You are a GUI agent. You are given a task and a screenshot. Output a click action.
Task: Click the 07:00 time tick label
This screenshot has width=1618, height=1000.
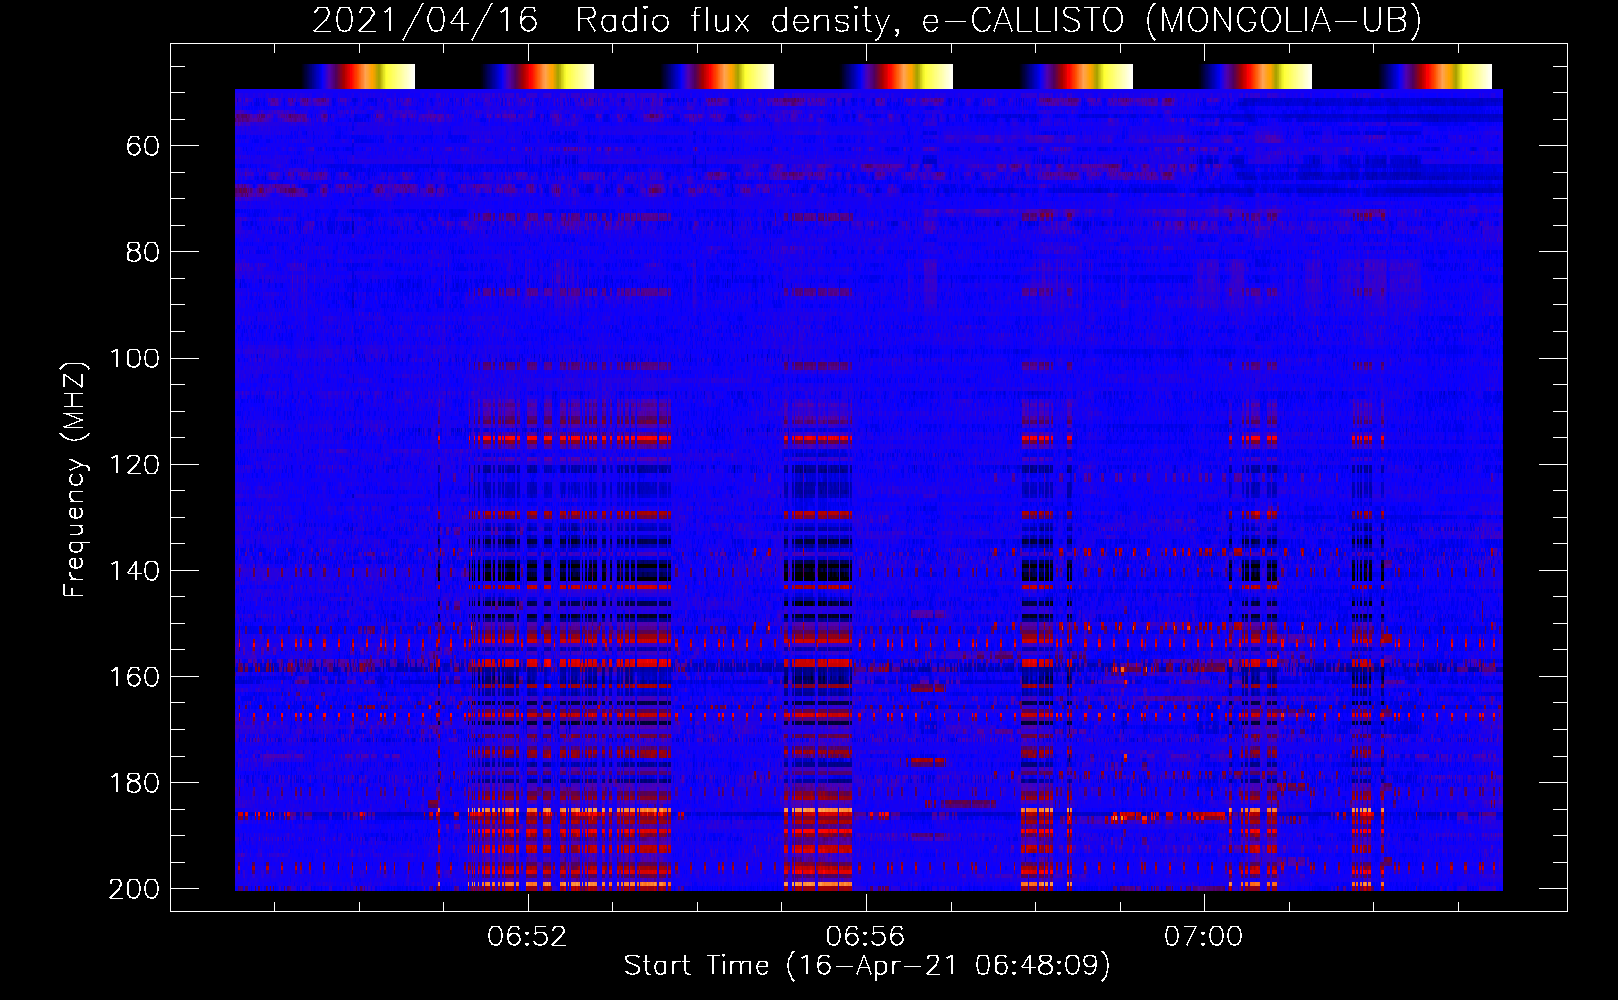(1203, 937)
